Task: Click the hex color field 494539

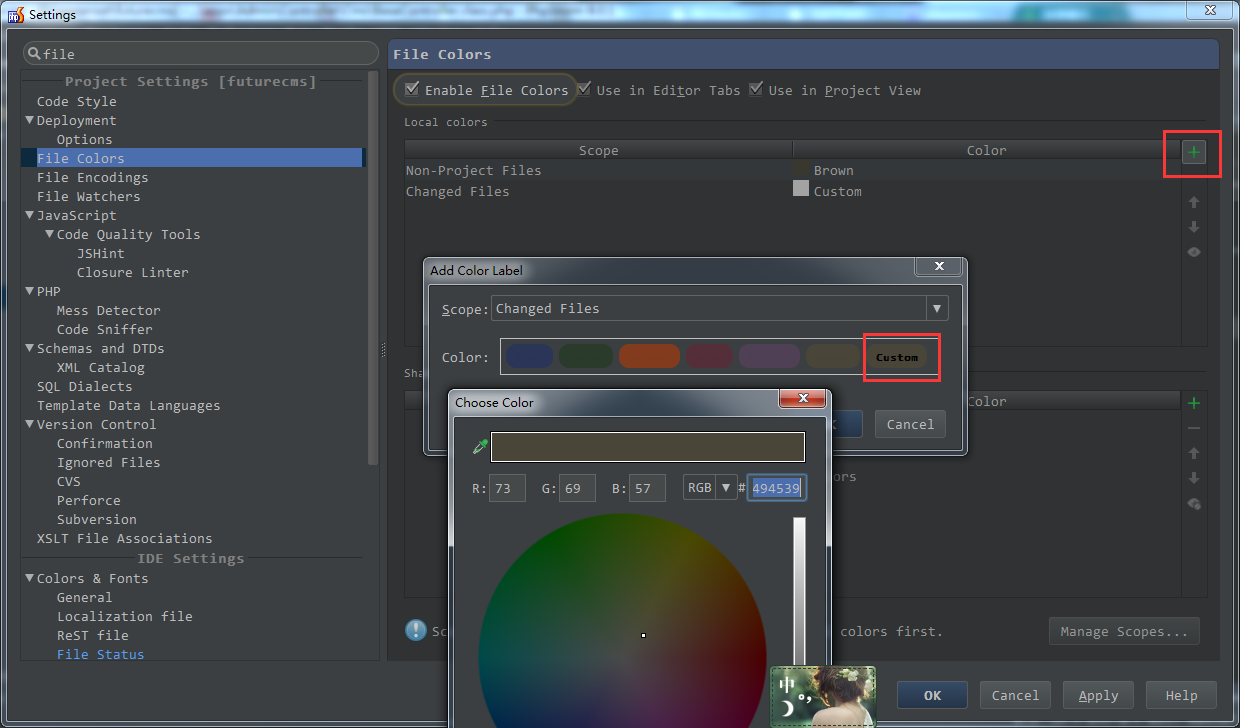Action: (777, 488)
